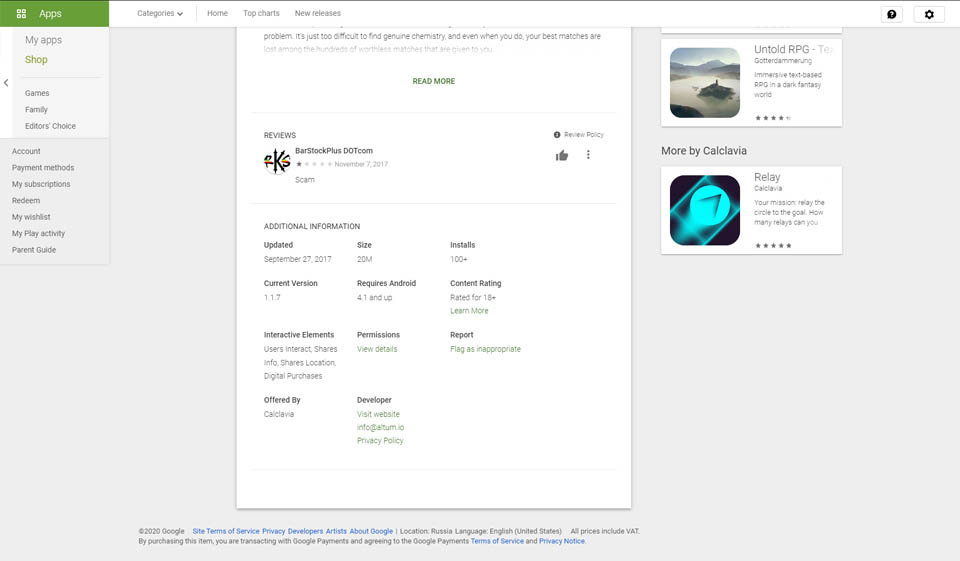Go to the Top charts tab
Viewport: 960px width, 561px height.
261,14
